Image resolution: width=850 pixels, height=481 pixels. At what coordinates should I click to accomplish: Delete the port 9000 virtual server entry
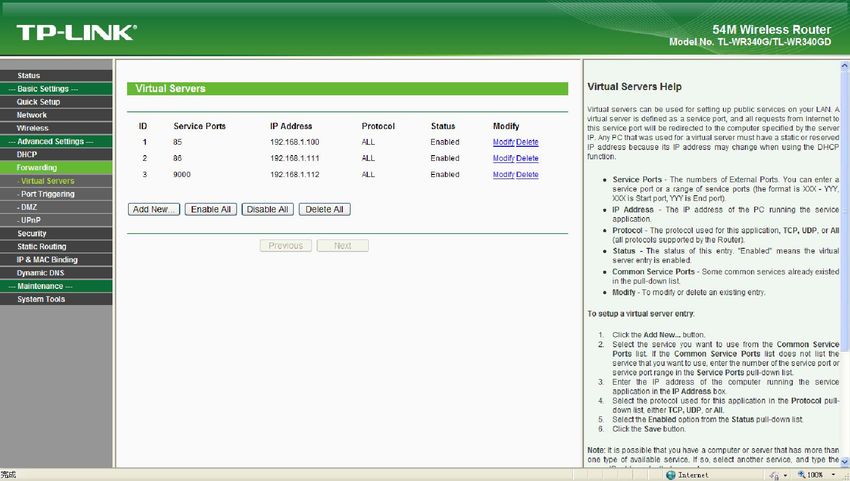pos(527,175)
